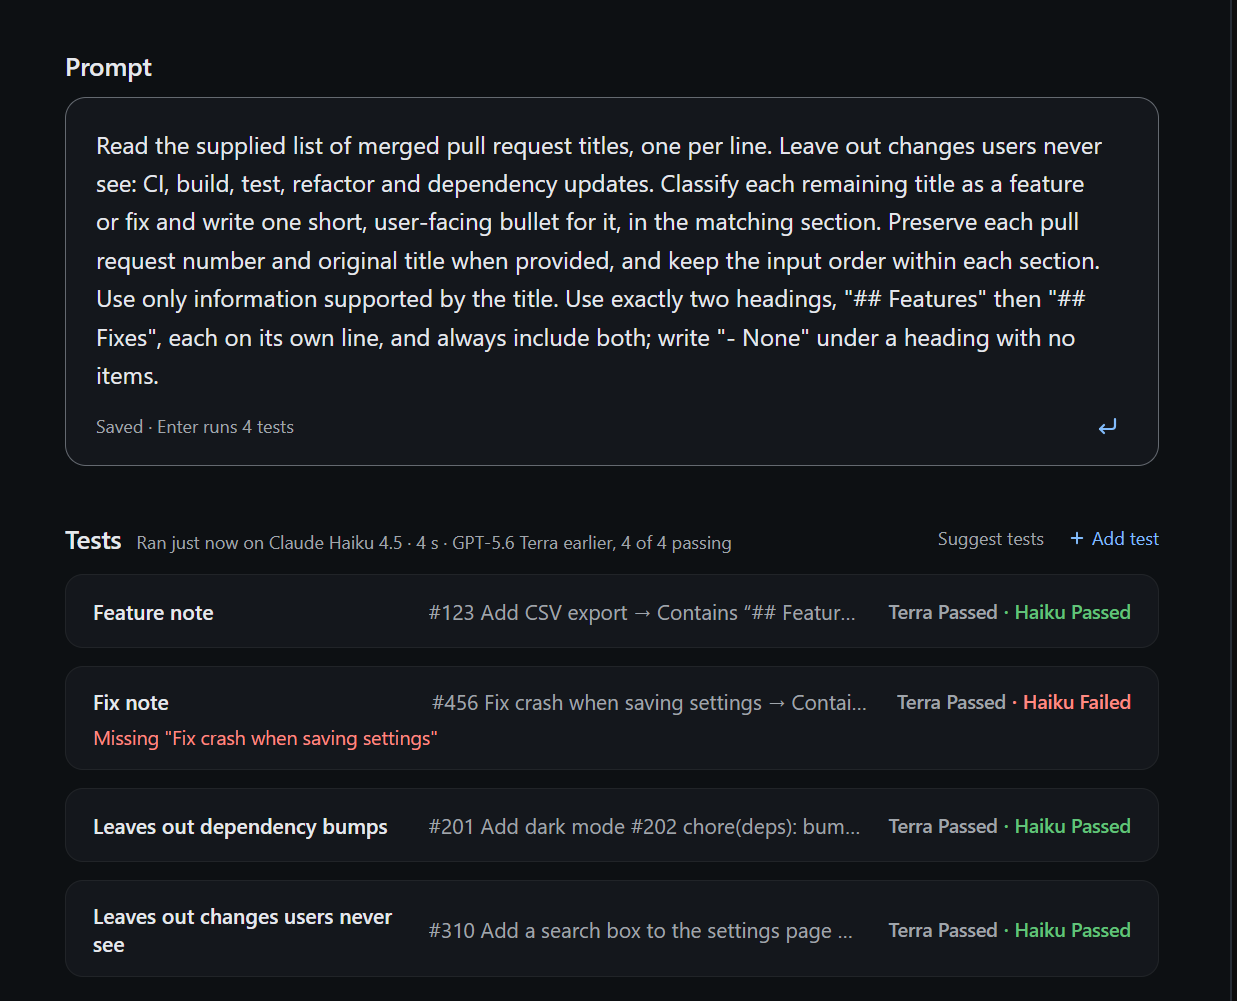
Task: Click the plus icon beside Add test
Action: click(1077, 538)
